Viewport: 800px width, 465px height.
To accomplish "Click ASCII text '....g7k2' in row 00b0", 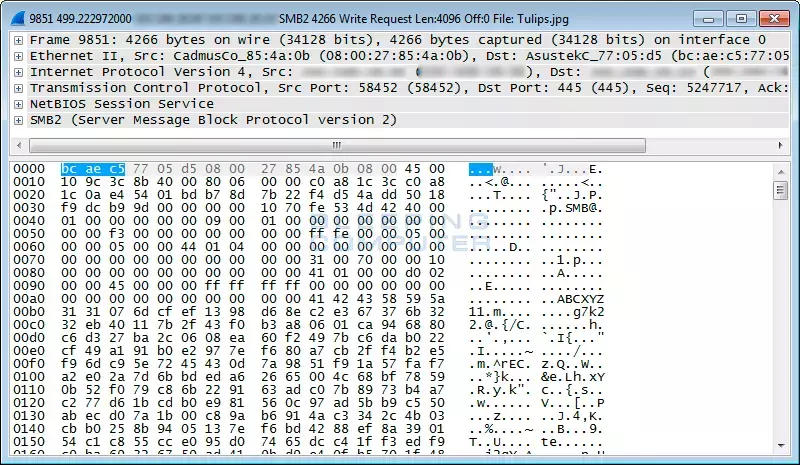I will (572, 312).
